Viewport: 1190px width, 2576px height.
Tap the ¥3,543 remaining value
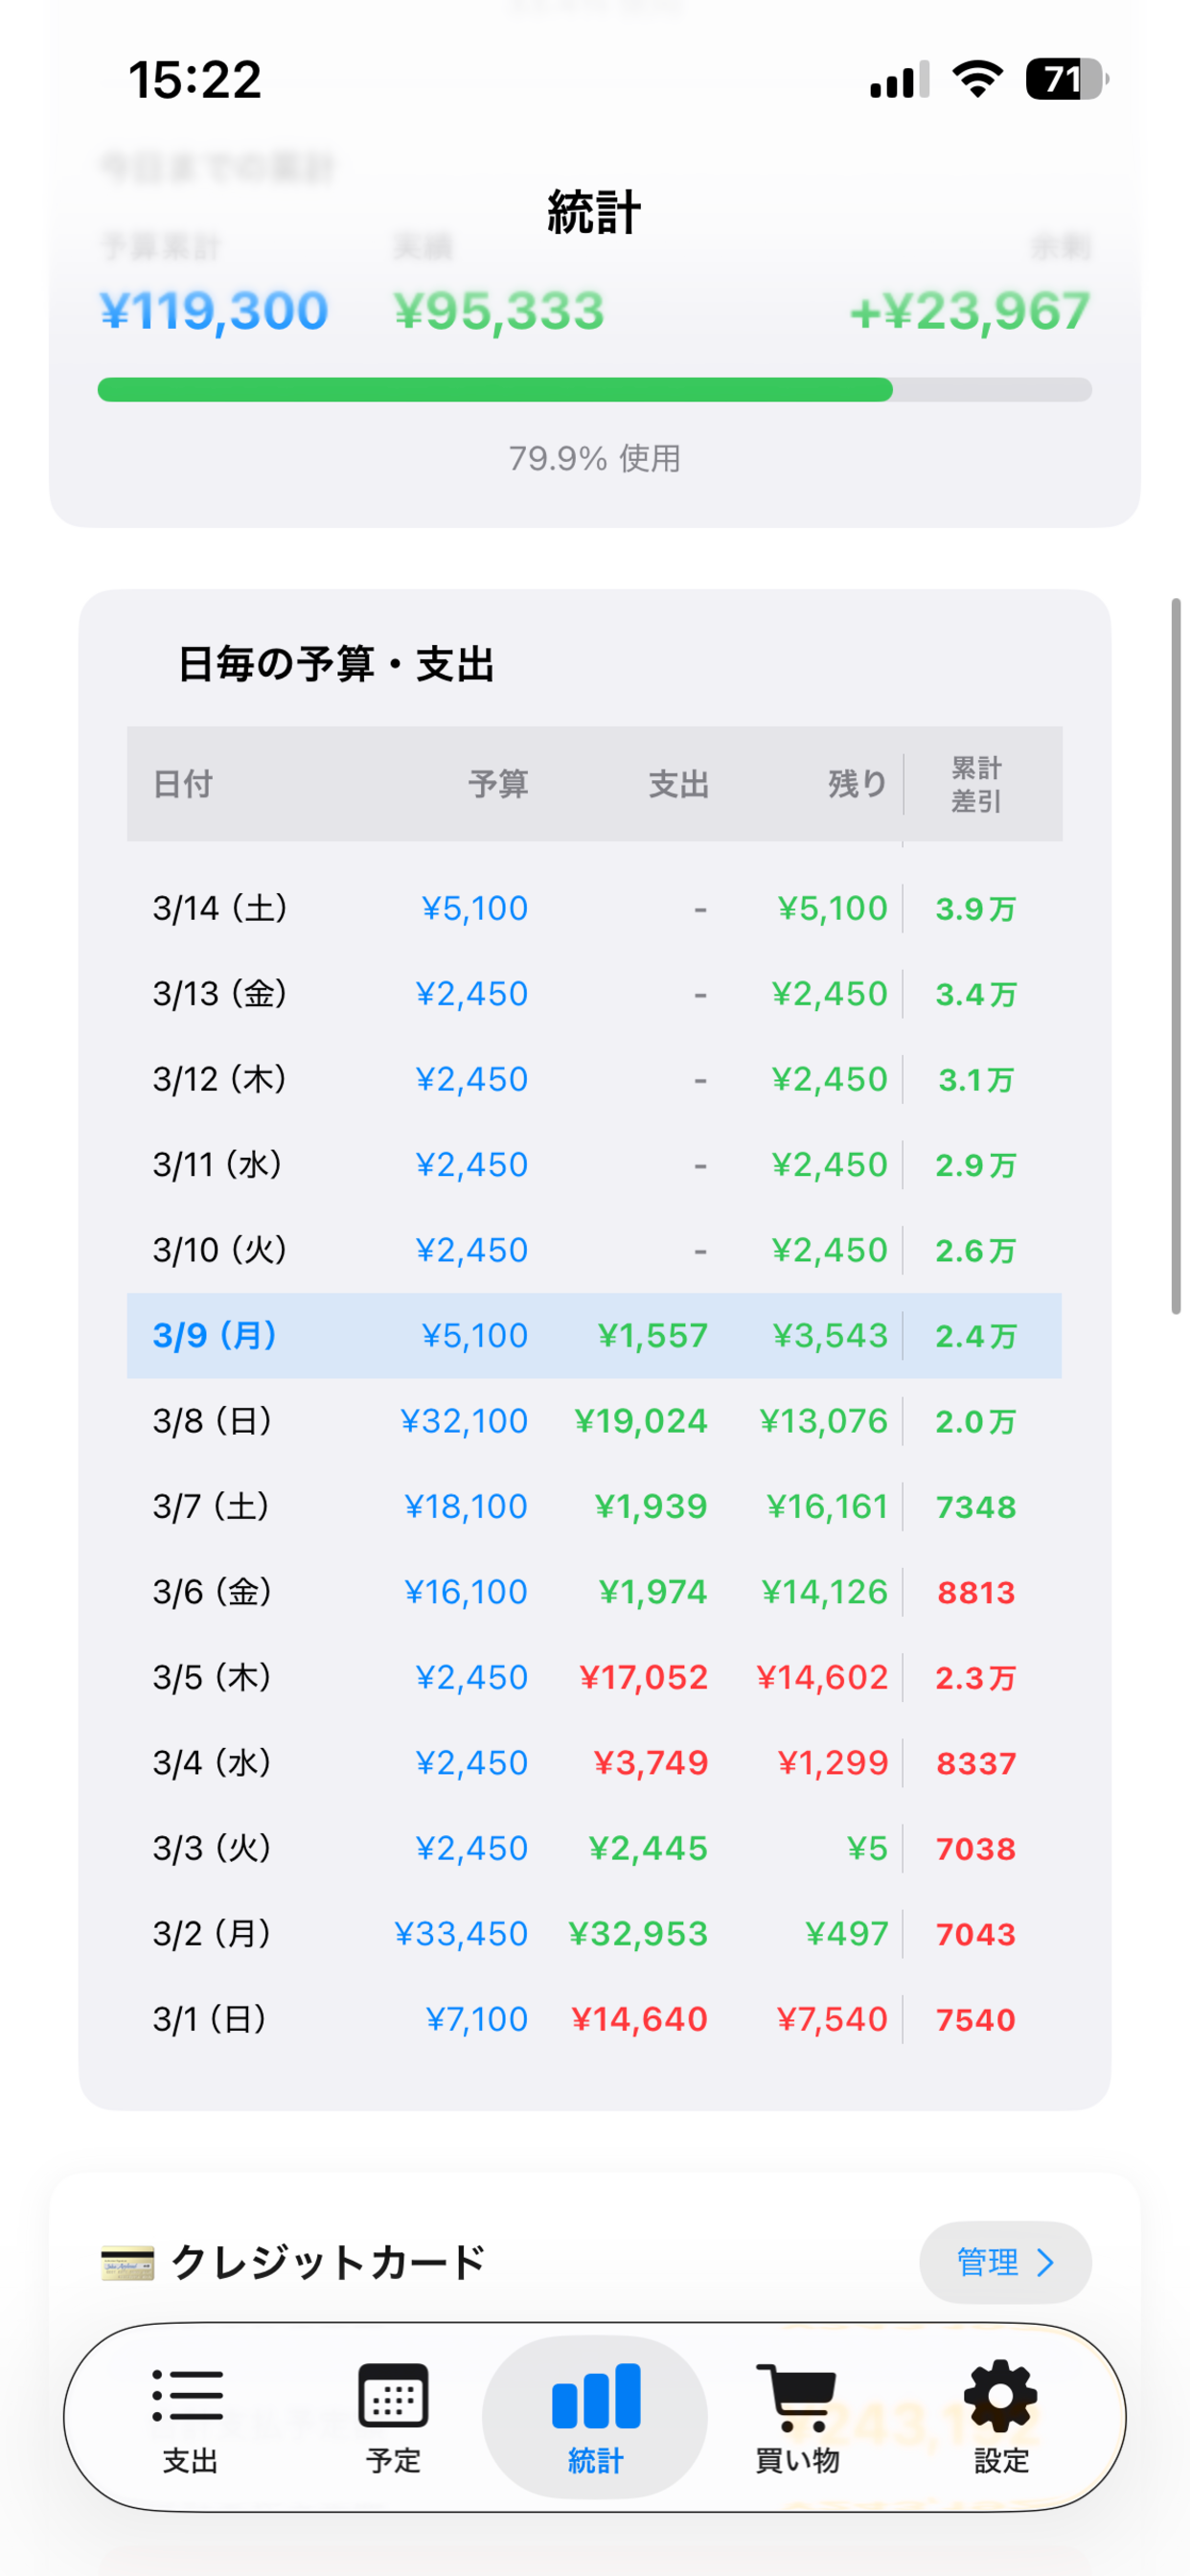(830, 1336)
